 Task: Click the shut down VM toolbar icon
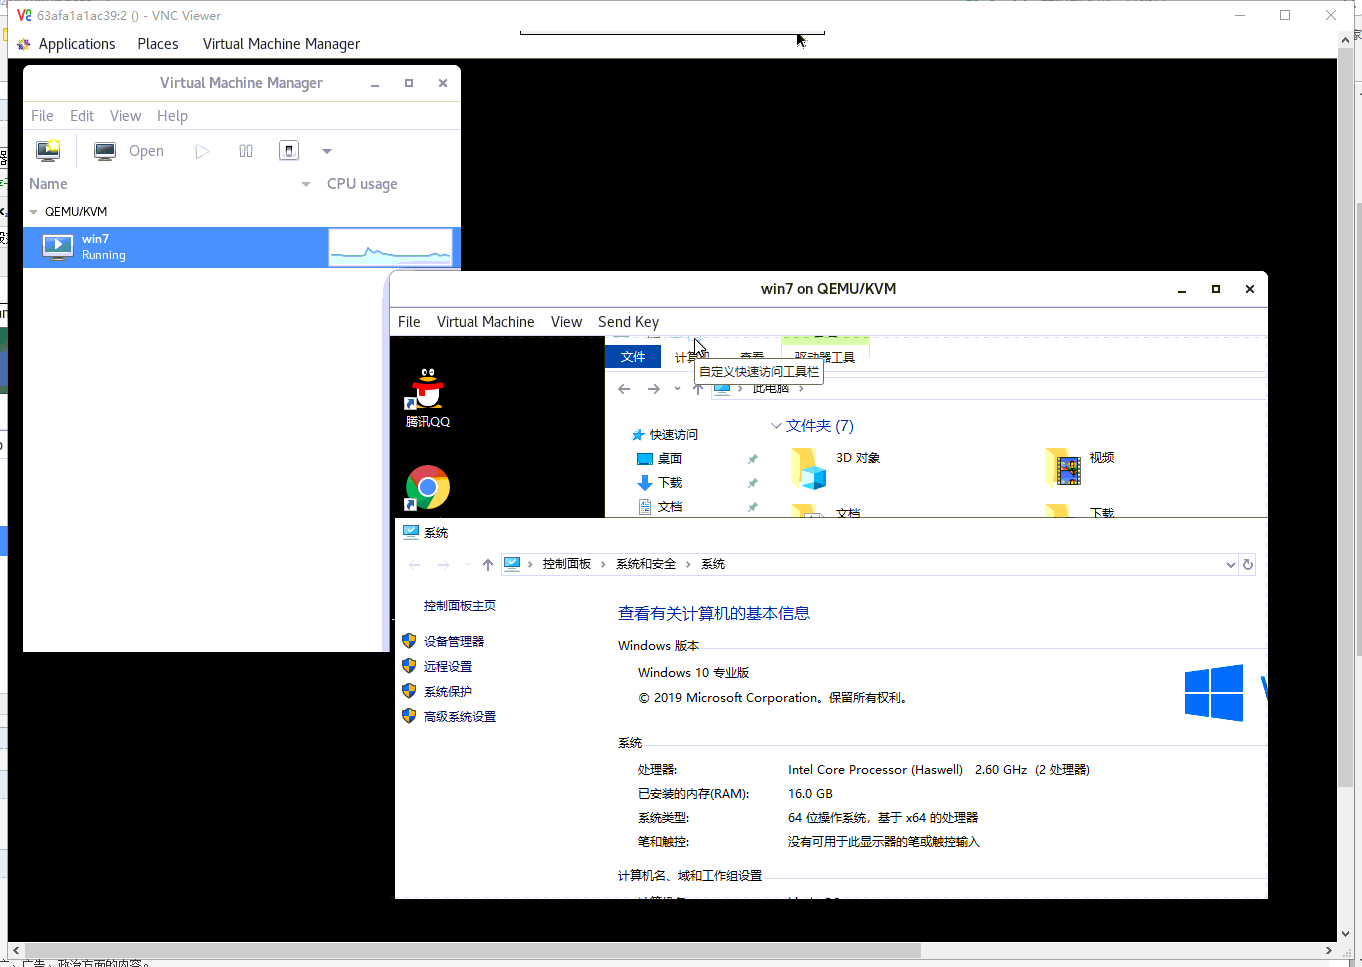click(x=289, y=151)
